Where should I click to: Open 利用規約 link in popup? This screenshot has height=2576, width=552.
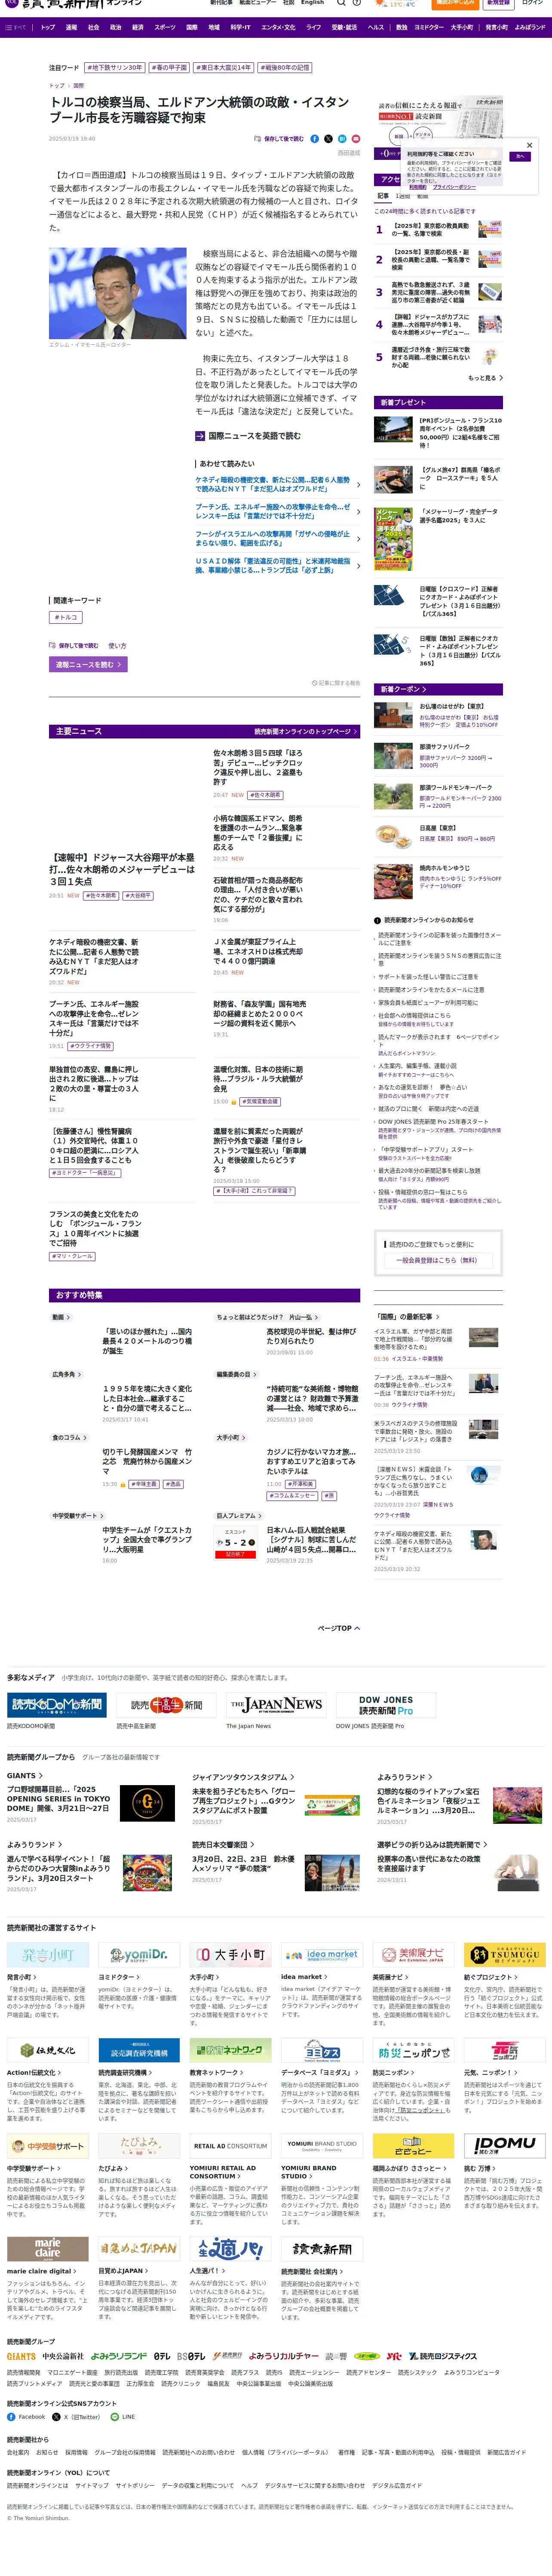[x=417, y=187]
